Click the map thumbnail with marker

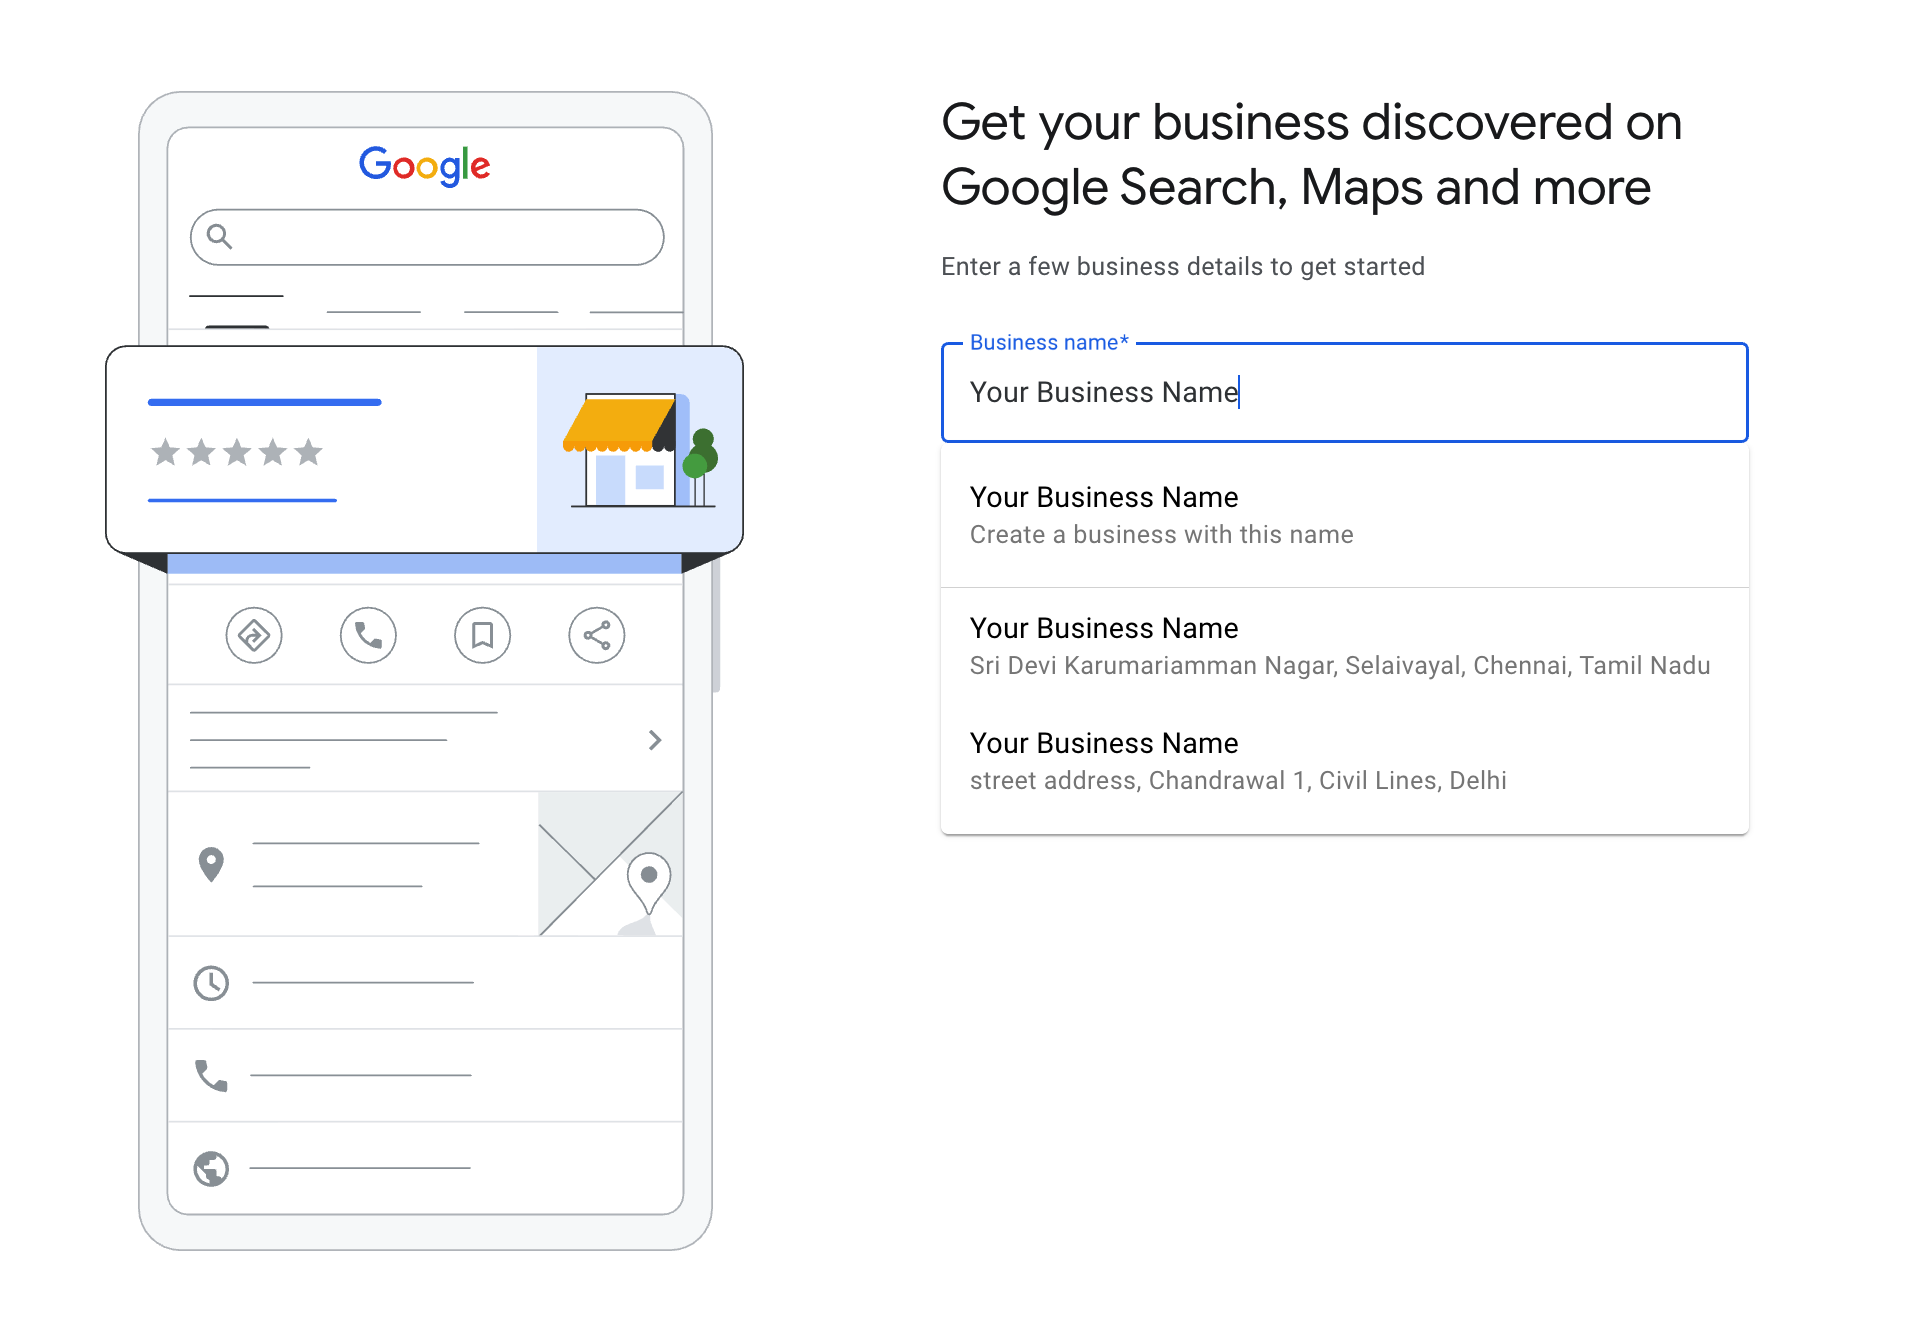coord(611,864)
